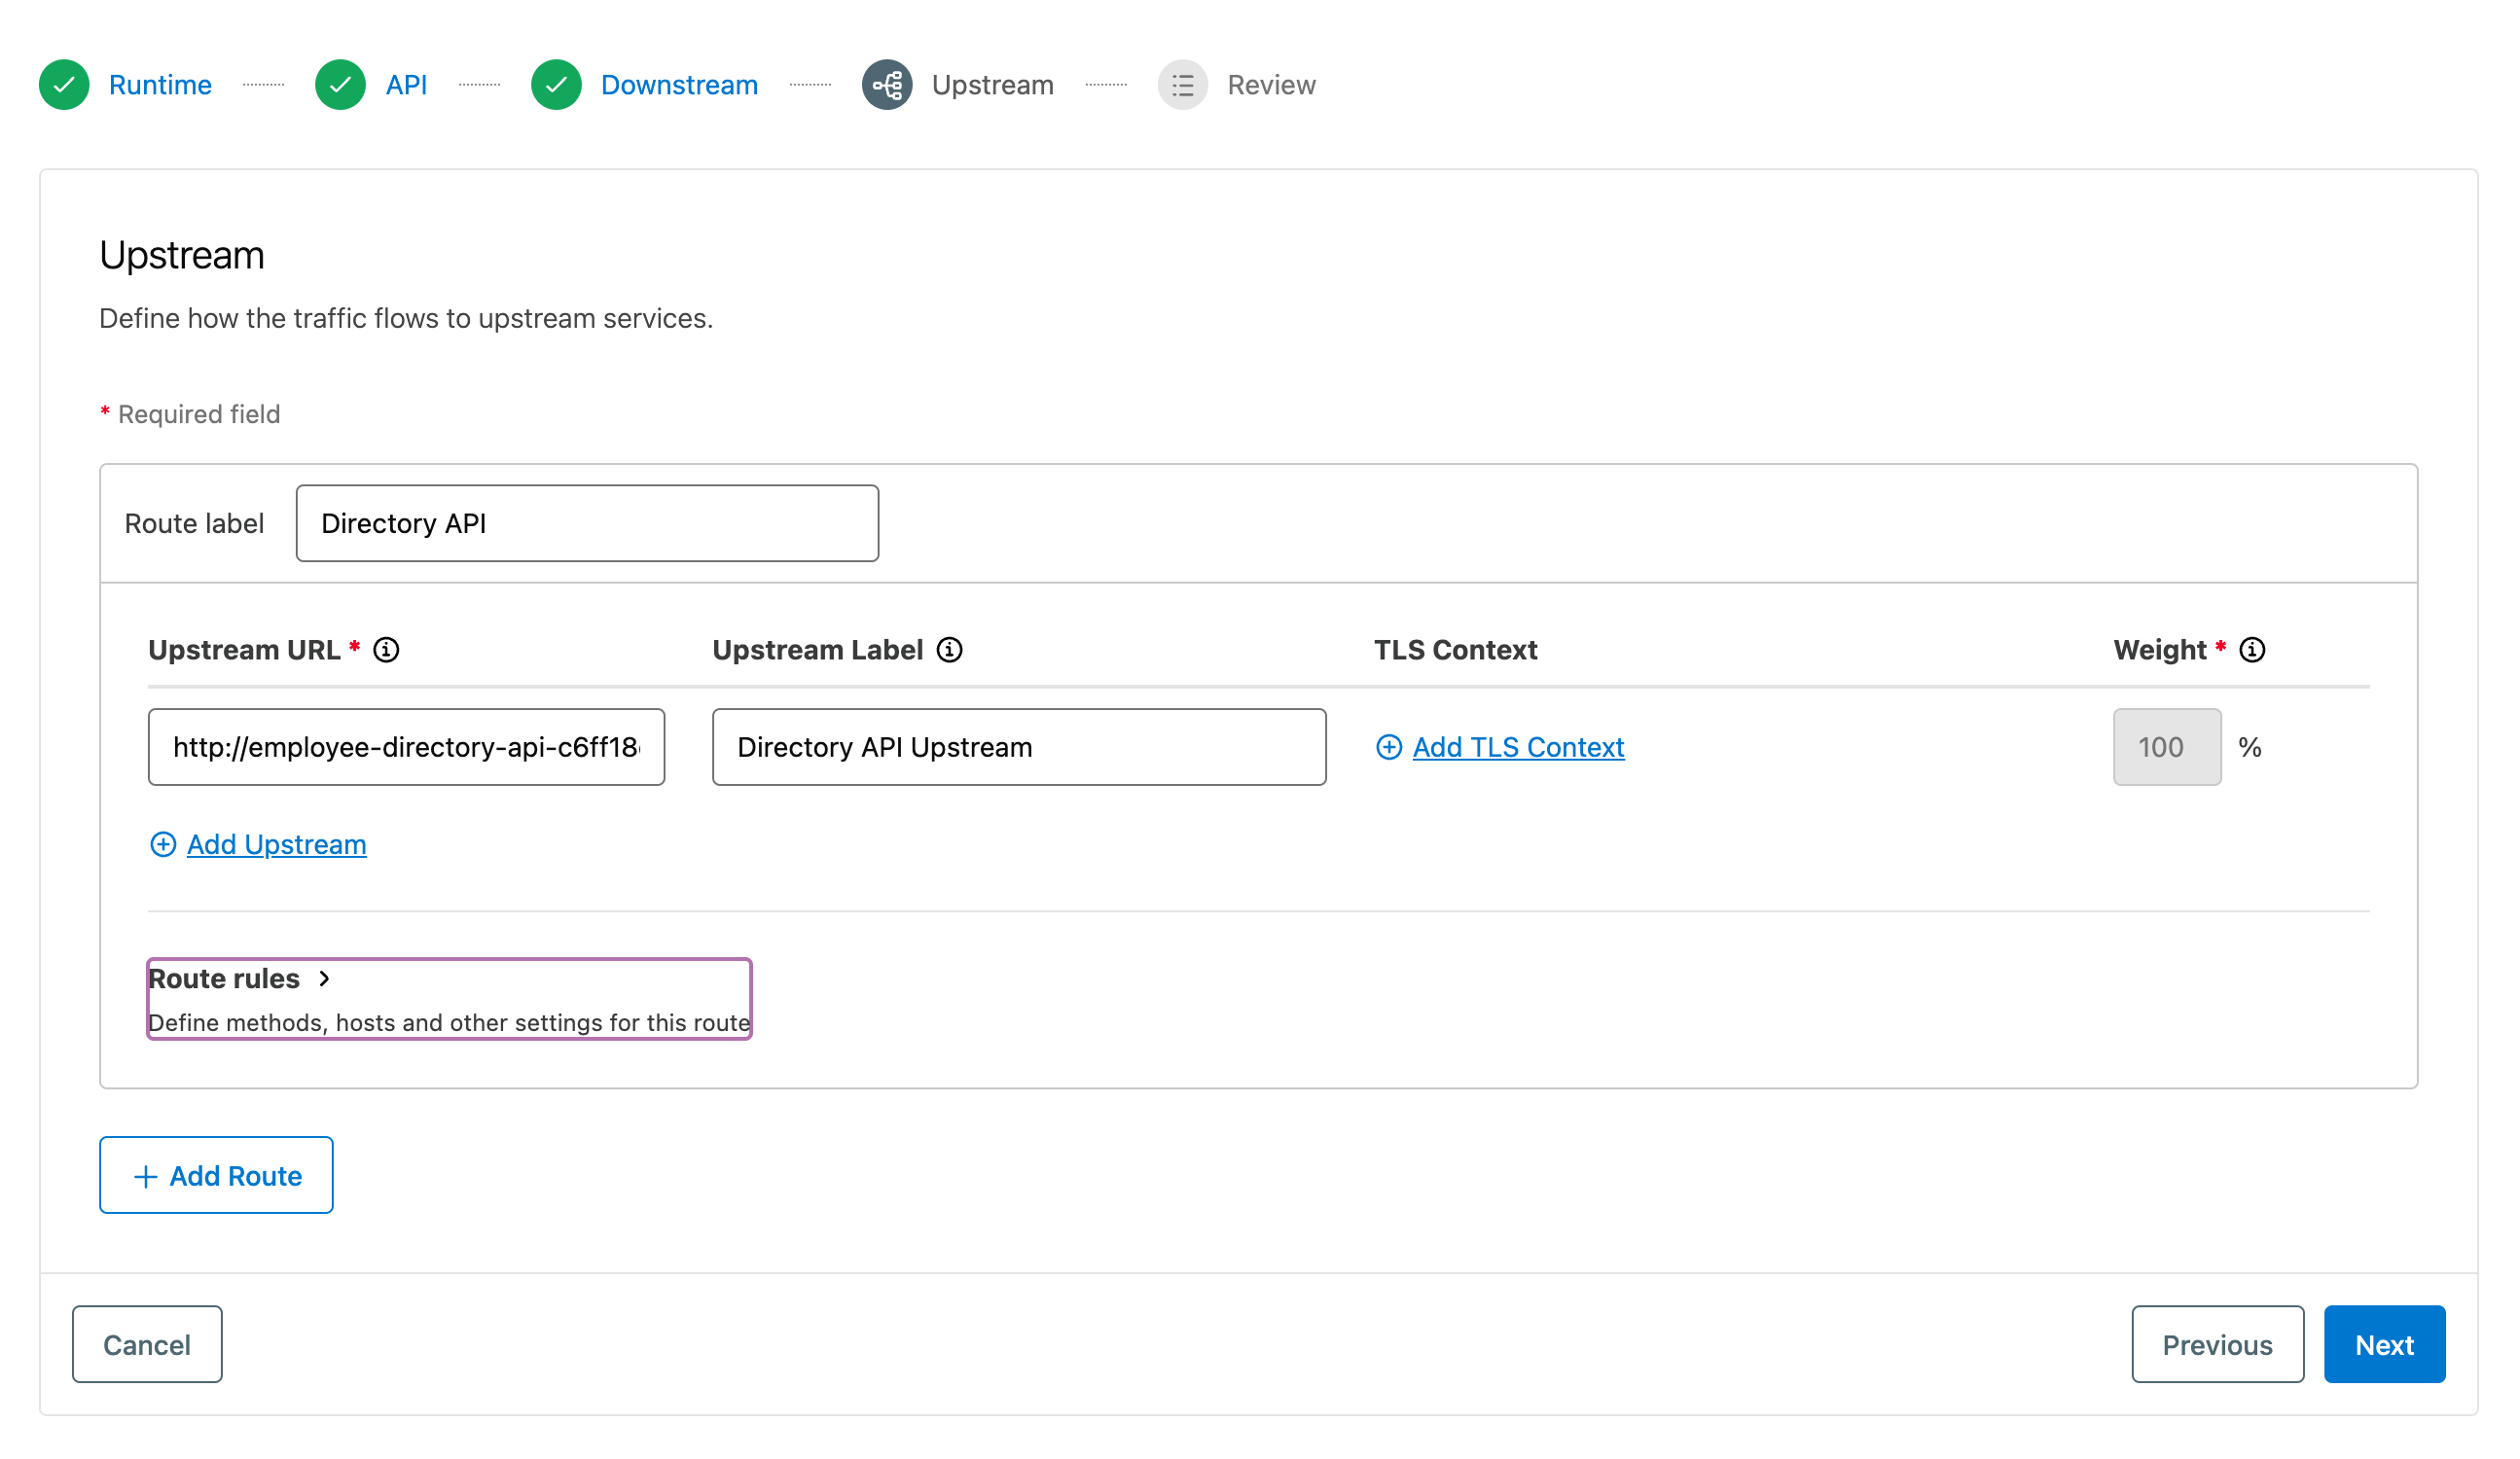The image size is (2520, 1459).
Task: Click the Runtime step green checkmark icon
Action: pyautogui.click(x=64, y=85)
